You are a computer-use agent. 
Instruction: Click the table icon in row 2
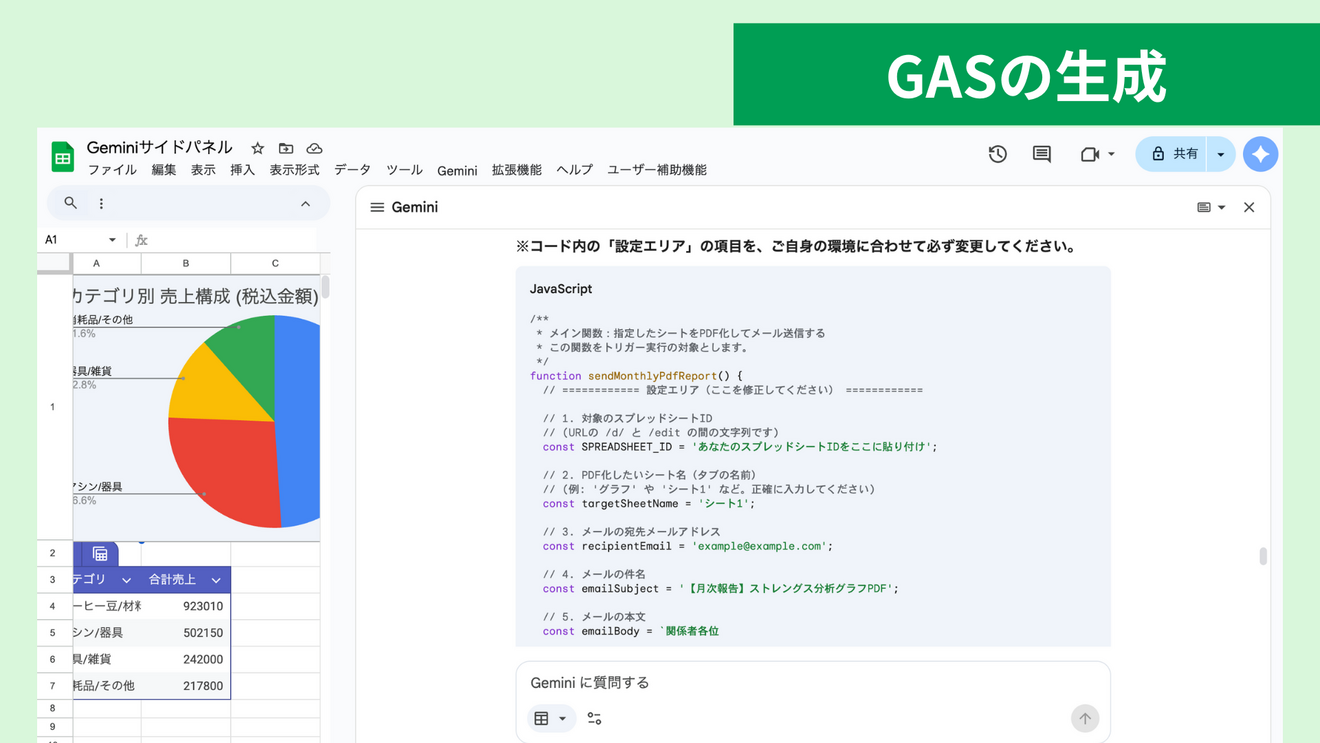tap(100, 554)
